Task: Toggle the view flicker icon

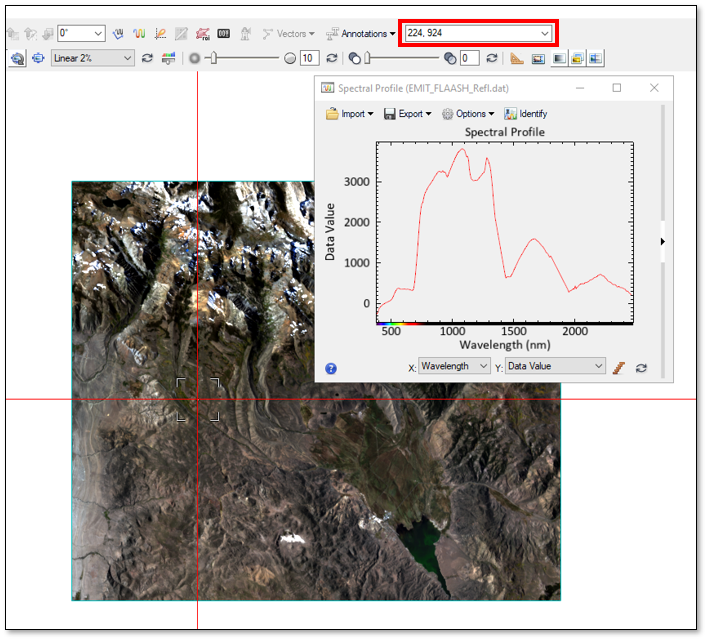Action: pos(577,58)
